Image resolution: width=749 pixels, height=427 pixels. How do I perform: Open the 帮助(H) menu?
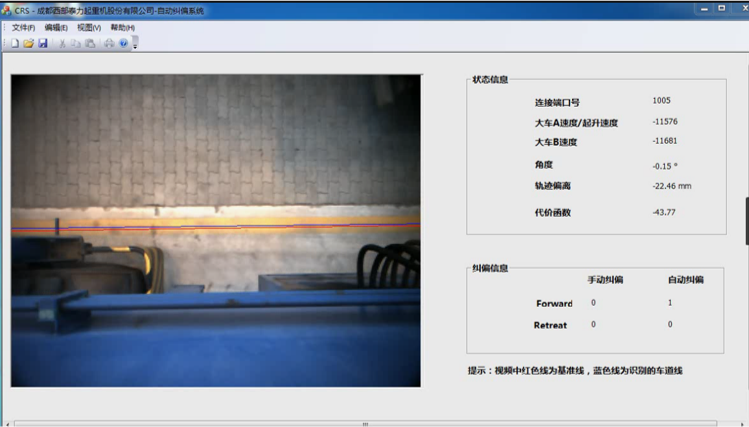(122, 28)
